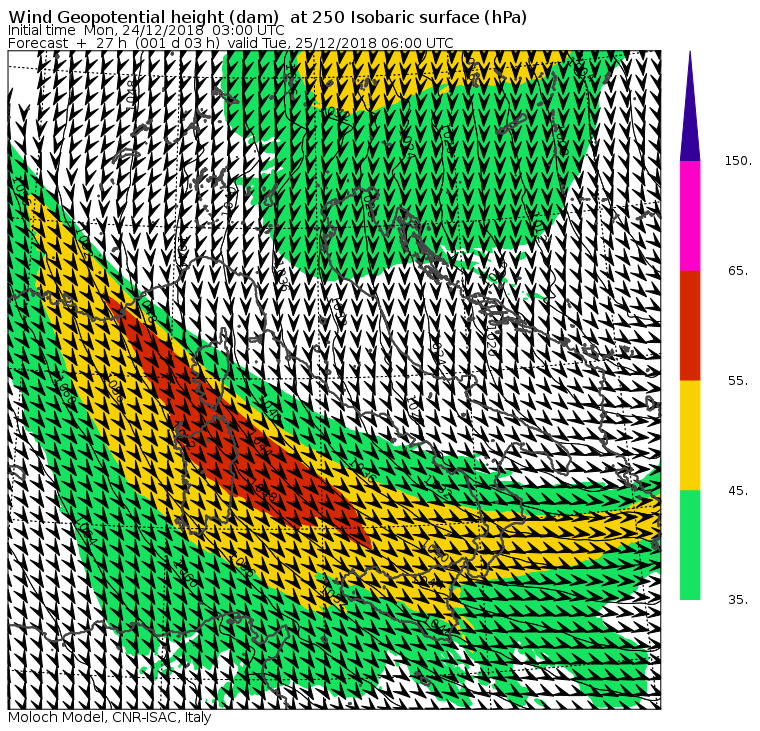The height and width of the screenshot is (731, 760).
Task: Click the 'Initial time Mon, 24/12/2018' line
Action: [146, 31]
